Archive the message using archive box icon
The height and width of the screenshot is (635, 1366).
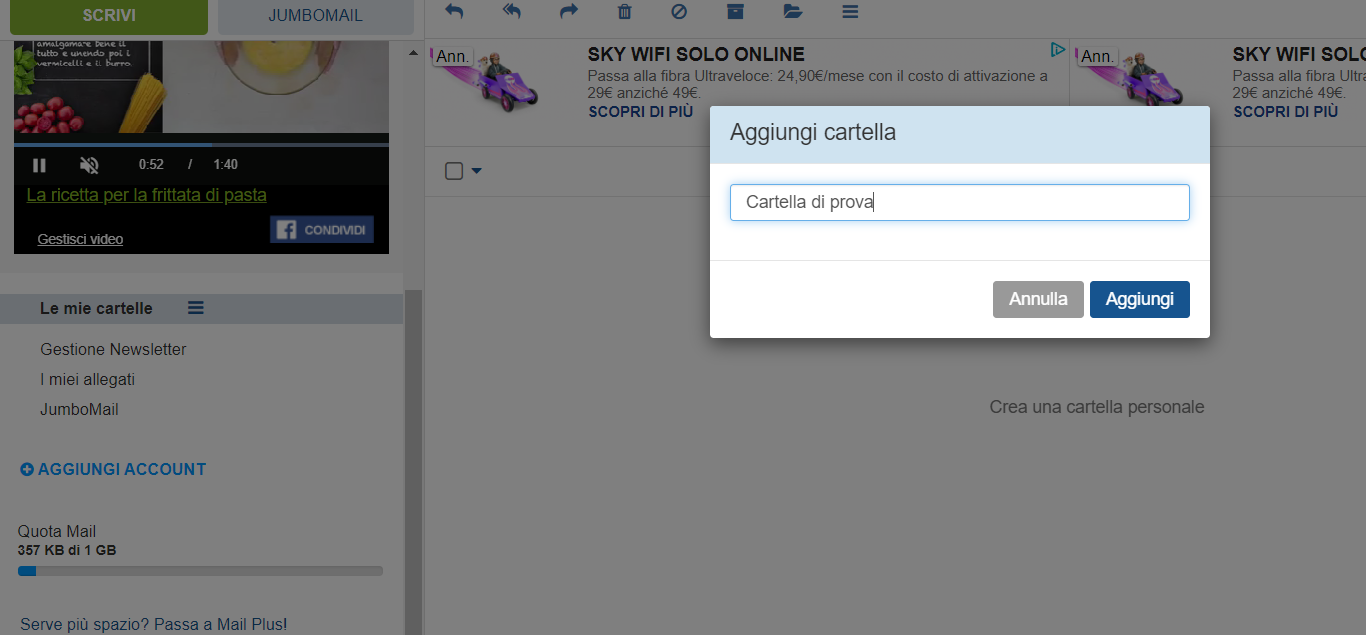click(735, 12)
